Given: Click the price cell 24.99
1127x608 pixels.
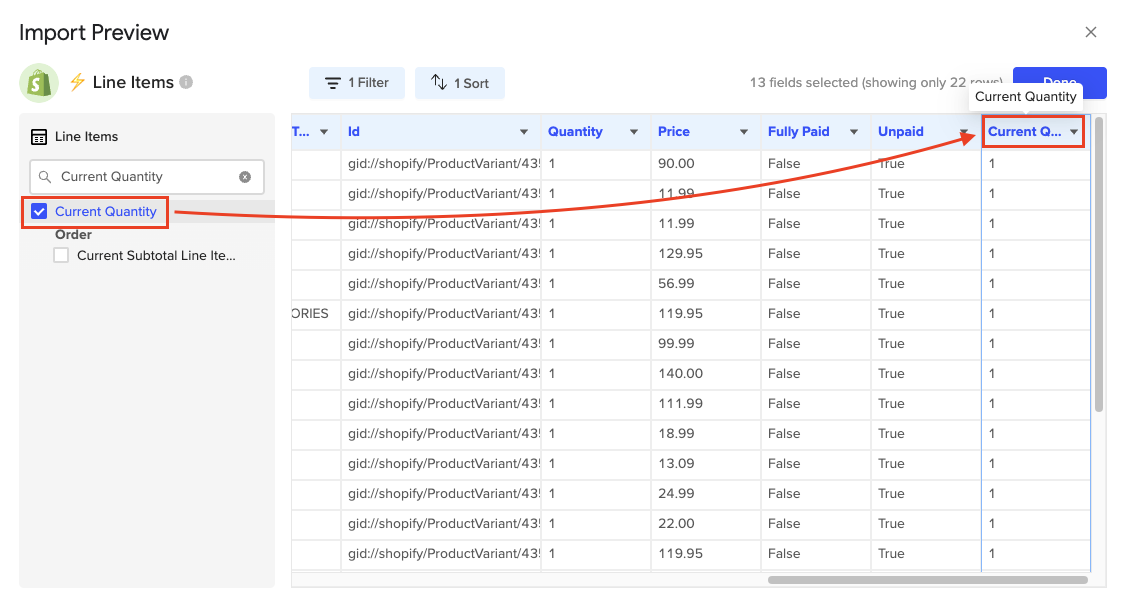Looking at the screenshot, I should pos(706,494).
